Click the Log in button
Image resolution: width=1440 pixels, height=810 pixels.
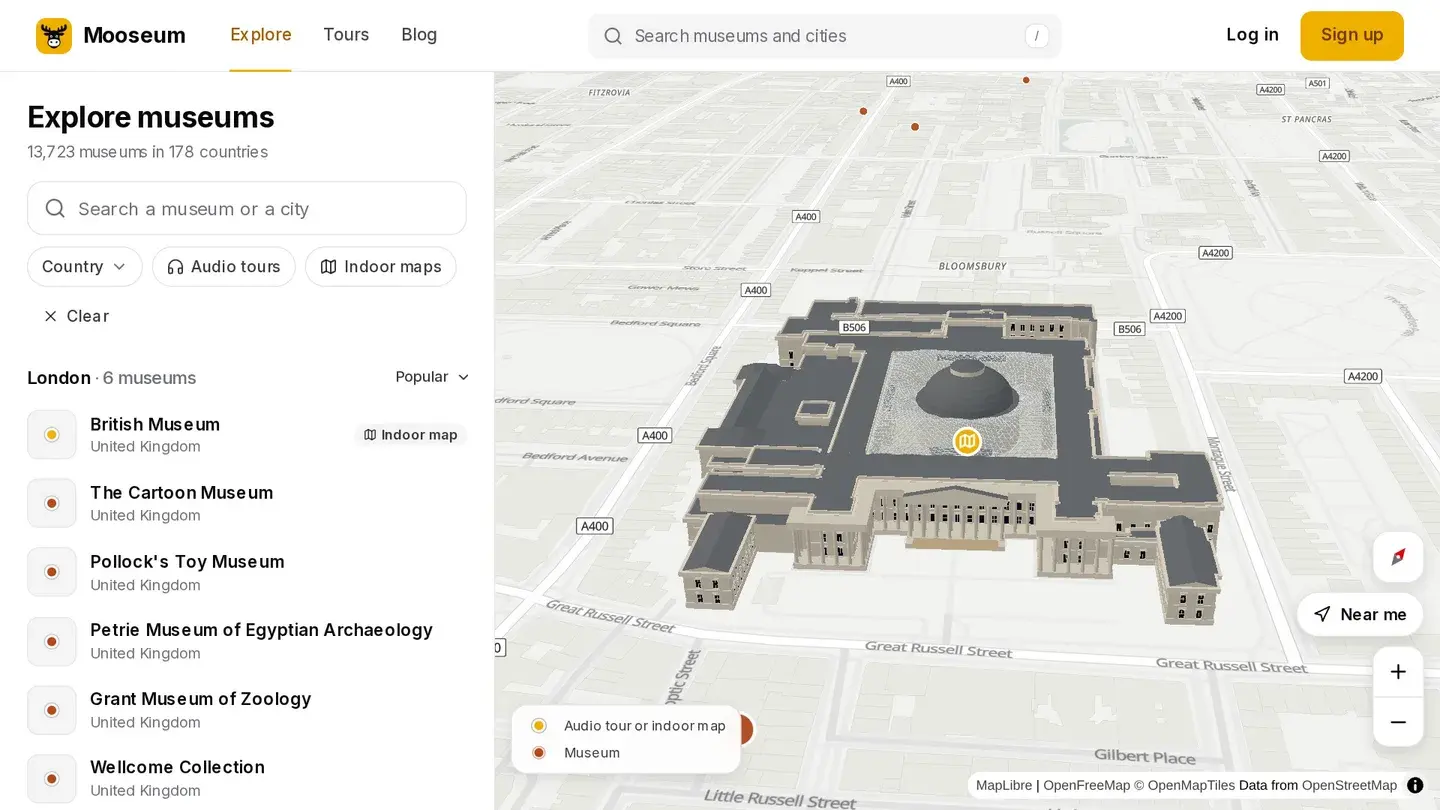pos(1252,35)
